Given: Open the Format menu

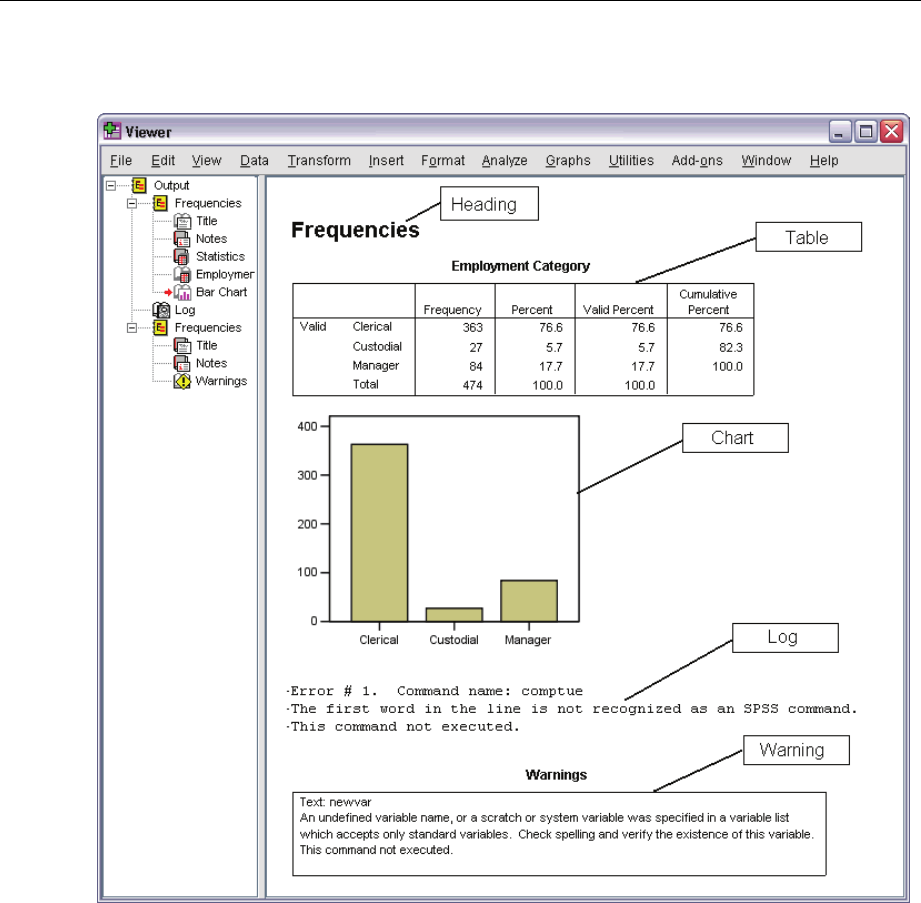Looking at the screenshot, I should [x=443, y=160].
